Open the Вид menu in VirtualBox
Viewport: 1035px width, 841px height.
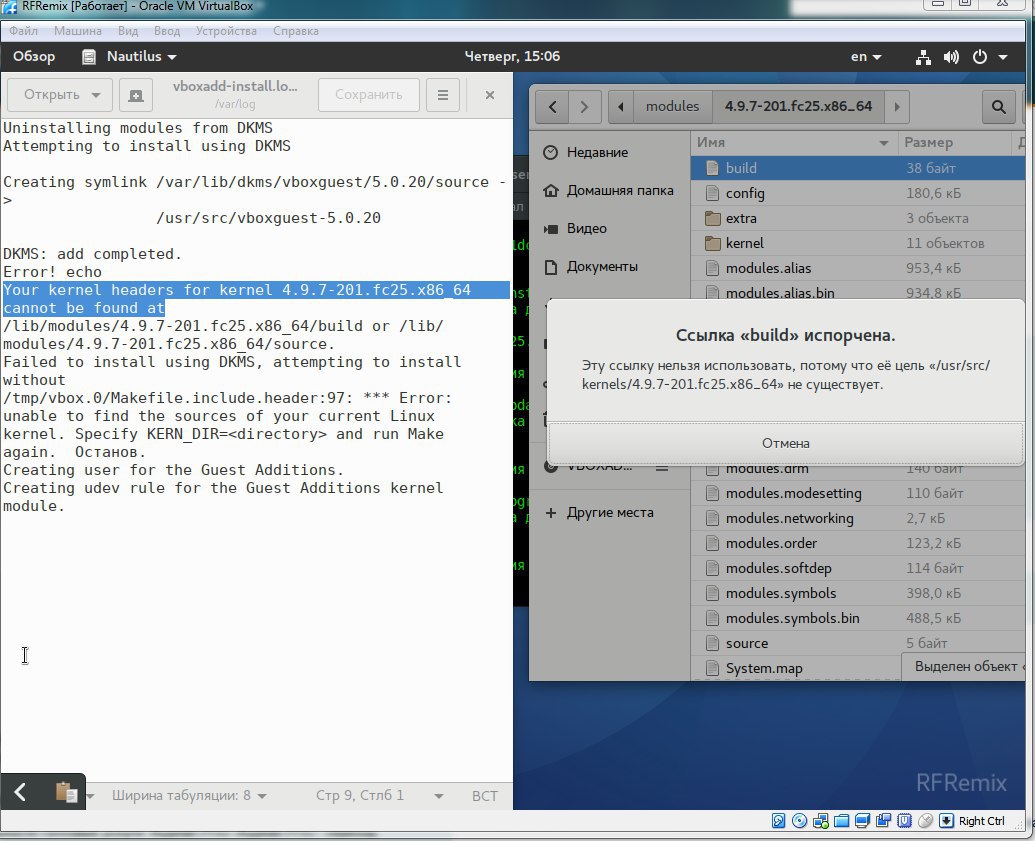[128, 31]
